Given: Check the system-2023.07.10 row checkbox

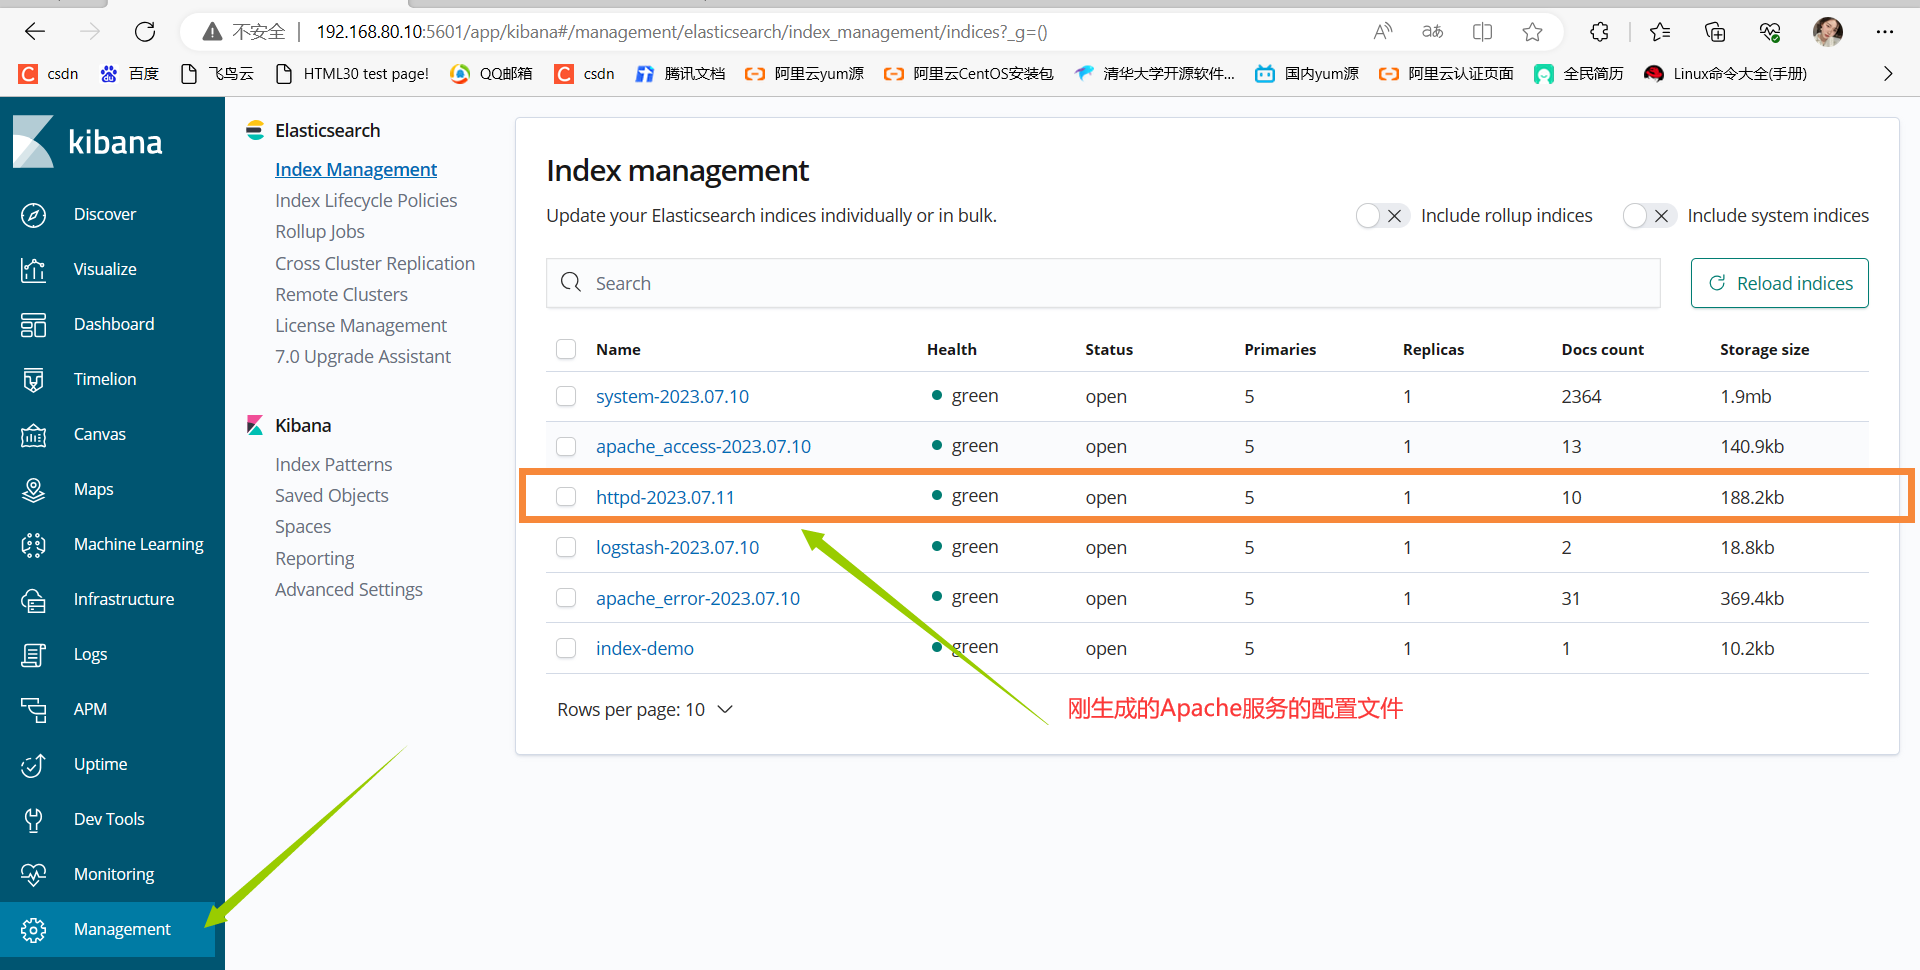Looking at the screenshot, I should [566, 396].
